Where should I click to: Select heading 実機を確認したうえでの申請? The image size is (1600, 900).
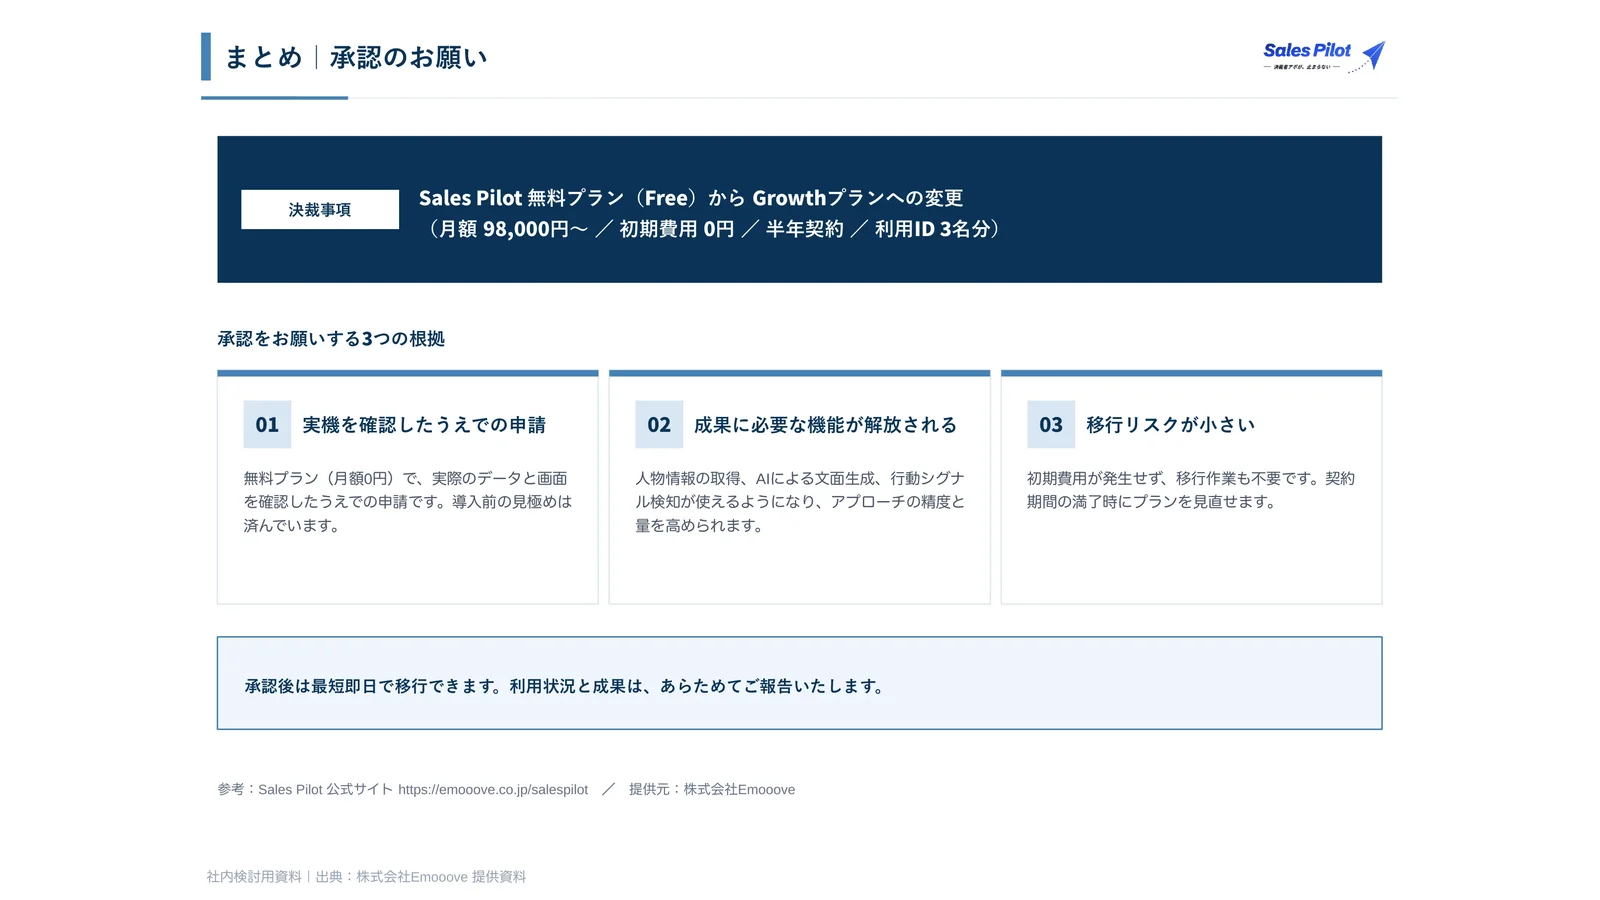click(x=424, y=425)
